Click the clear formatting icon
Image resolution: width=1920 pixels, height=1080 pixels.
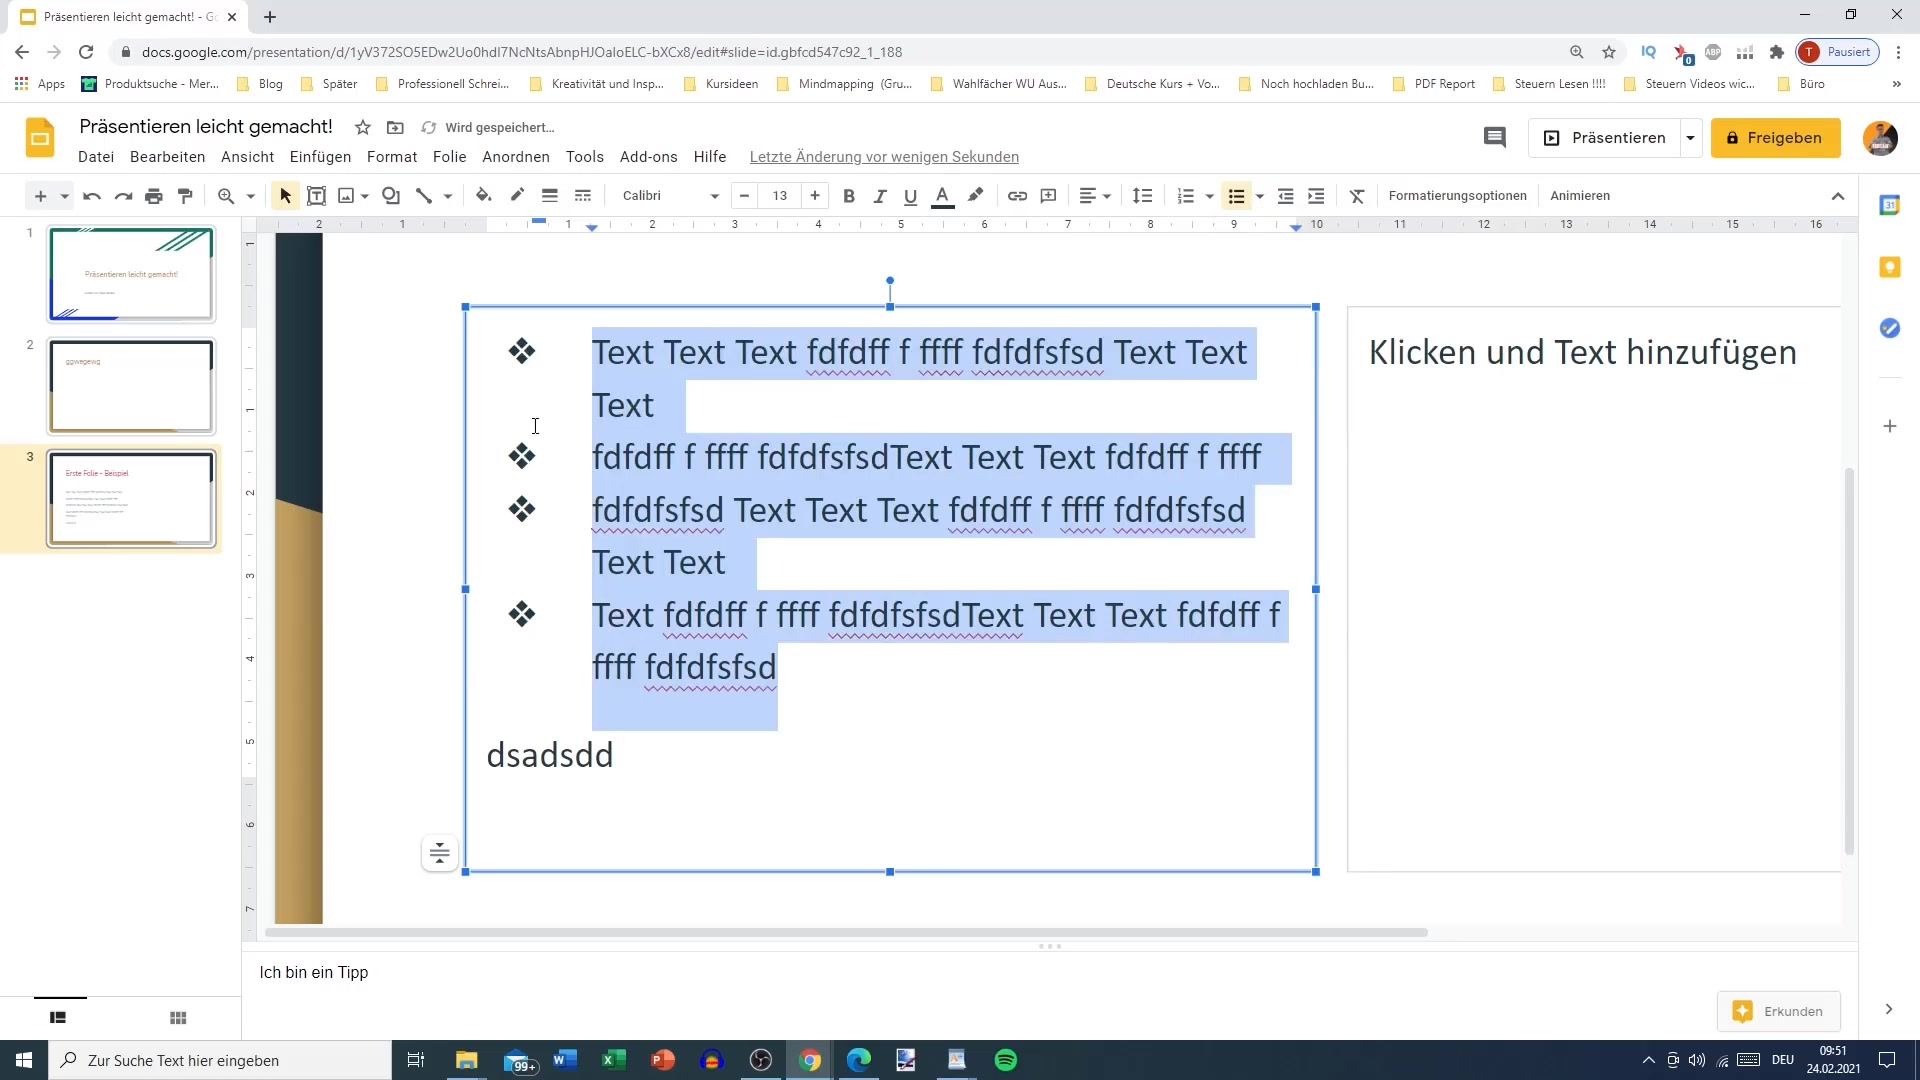[1357, 196]
